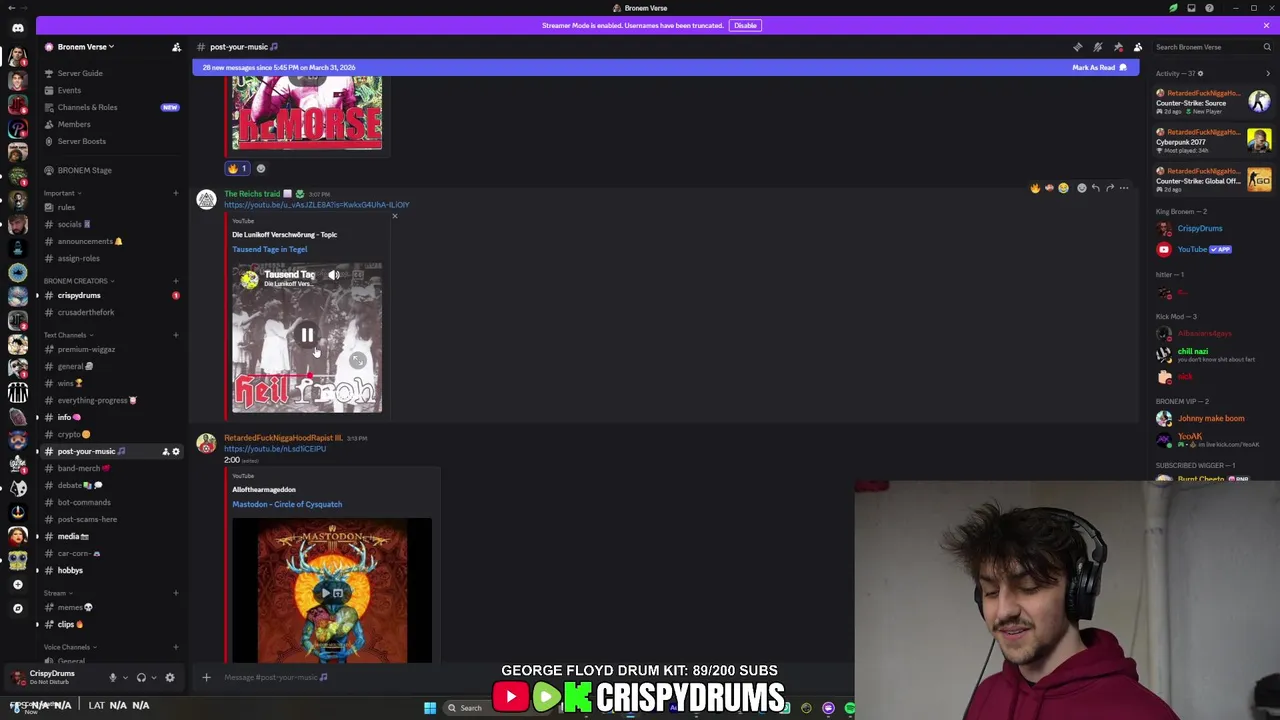Click CrispyDrums in the member list
Image resolution: width=1280 pixels, height=720 pixels.
pos(1199,228)
